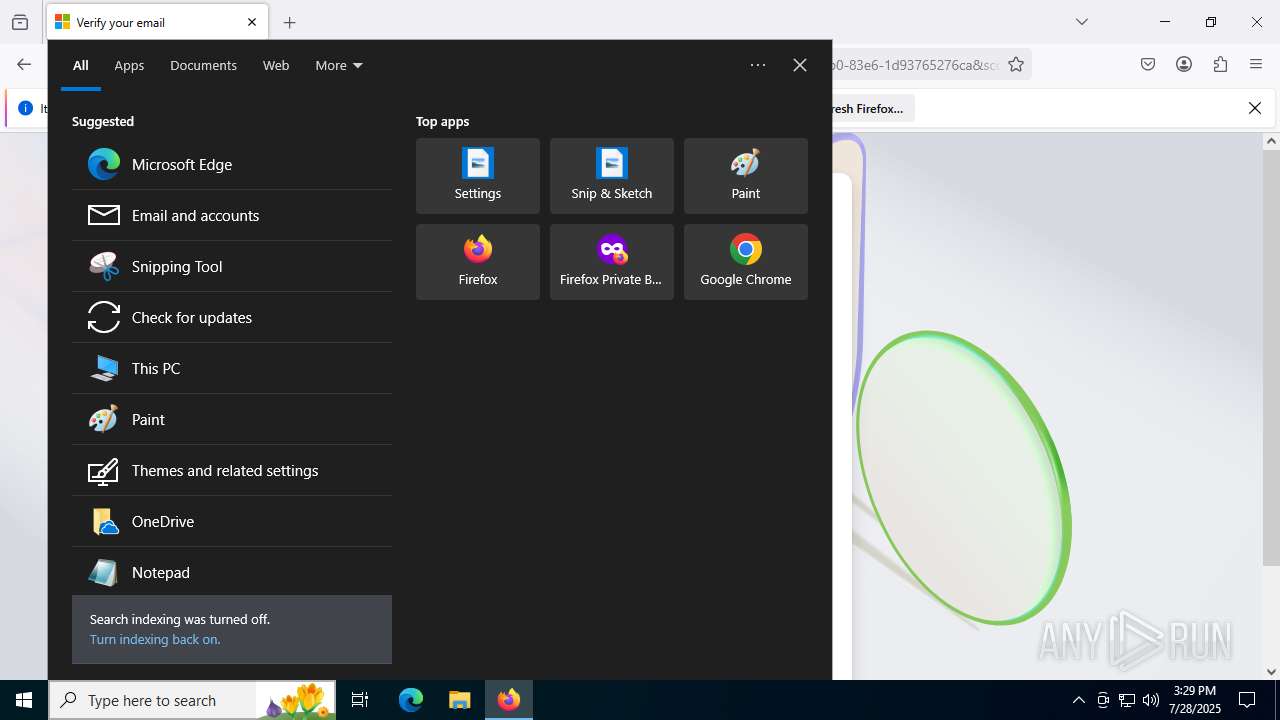This screenshot has width=1280, height=720.
Task: Open OneDrive from suggestions
Action: coord(232,521)
